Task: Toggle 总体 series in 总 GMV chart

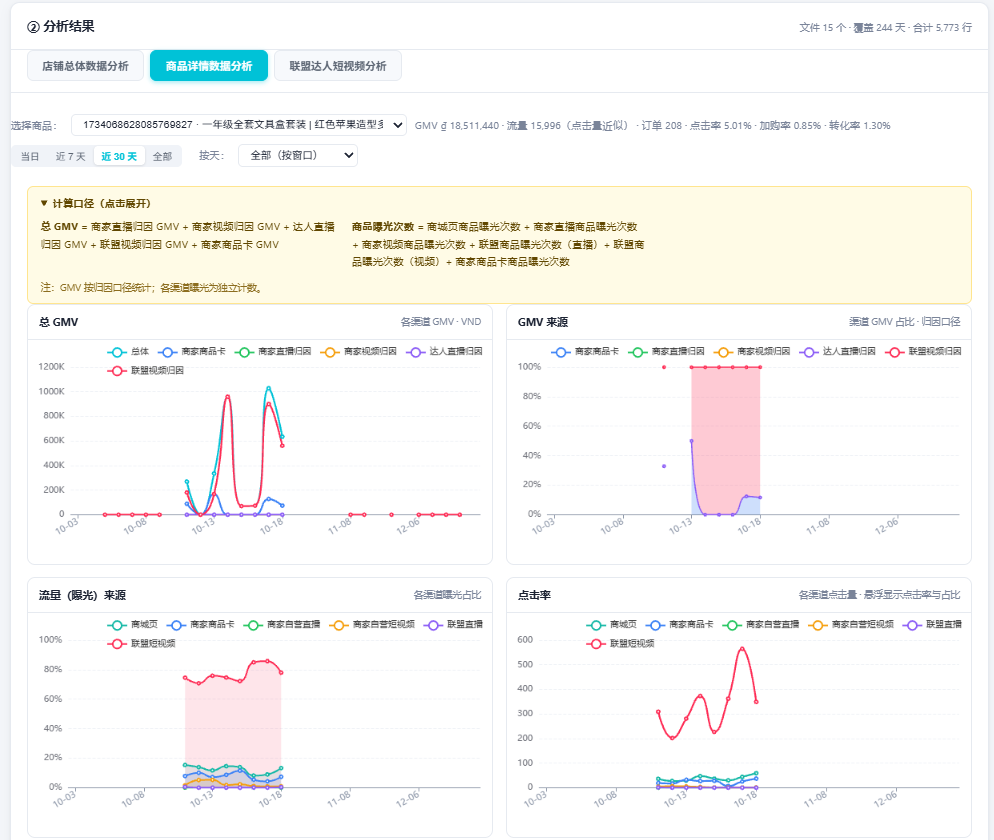Action: pos(128,352)
